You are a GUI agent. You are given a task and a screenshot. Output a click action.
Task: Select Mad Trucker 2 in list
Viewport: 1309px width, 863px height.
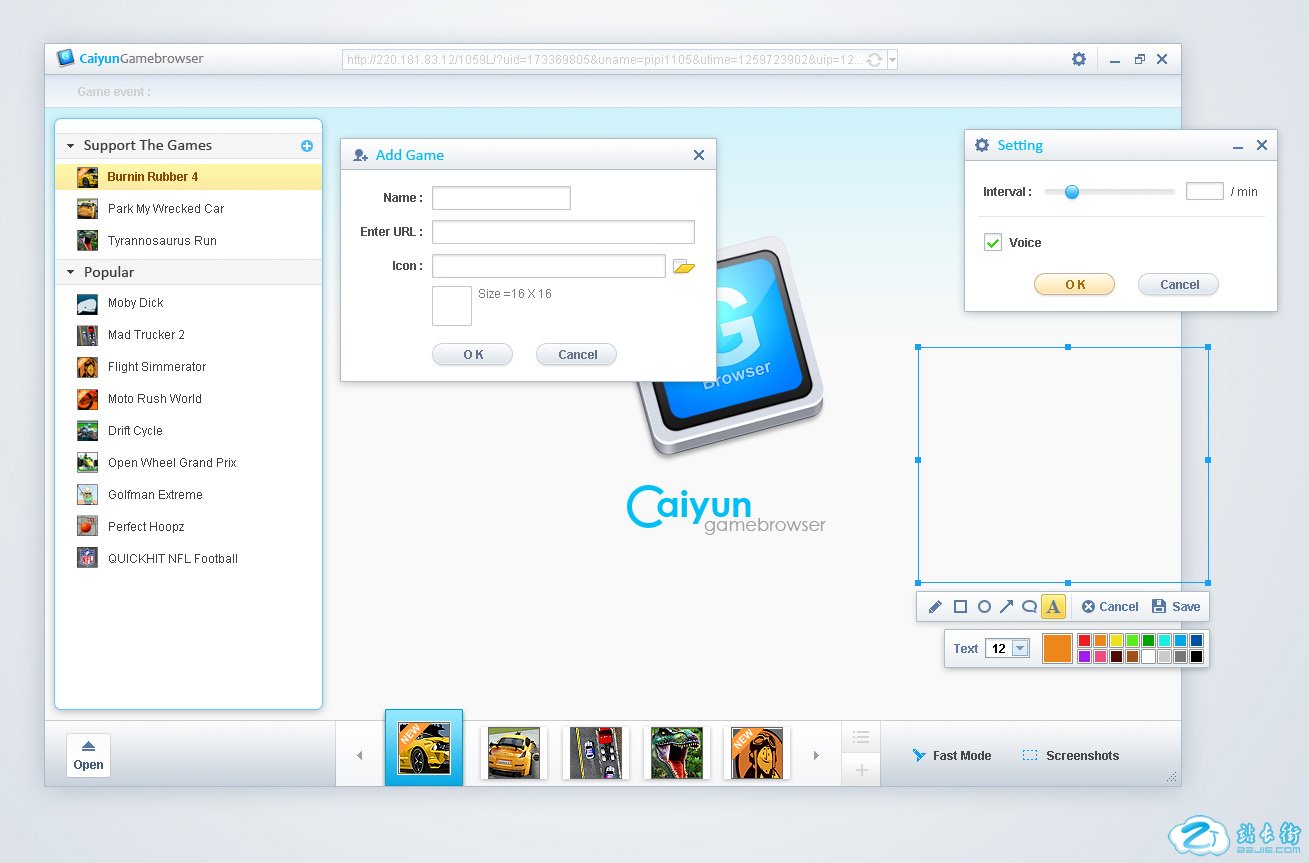[x=189, y=335]
